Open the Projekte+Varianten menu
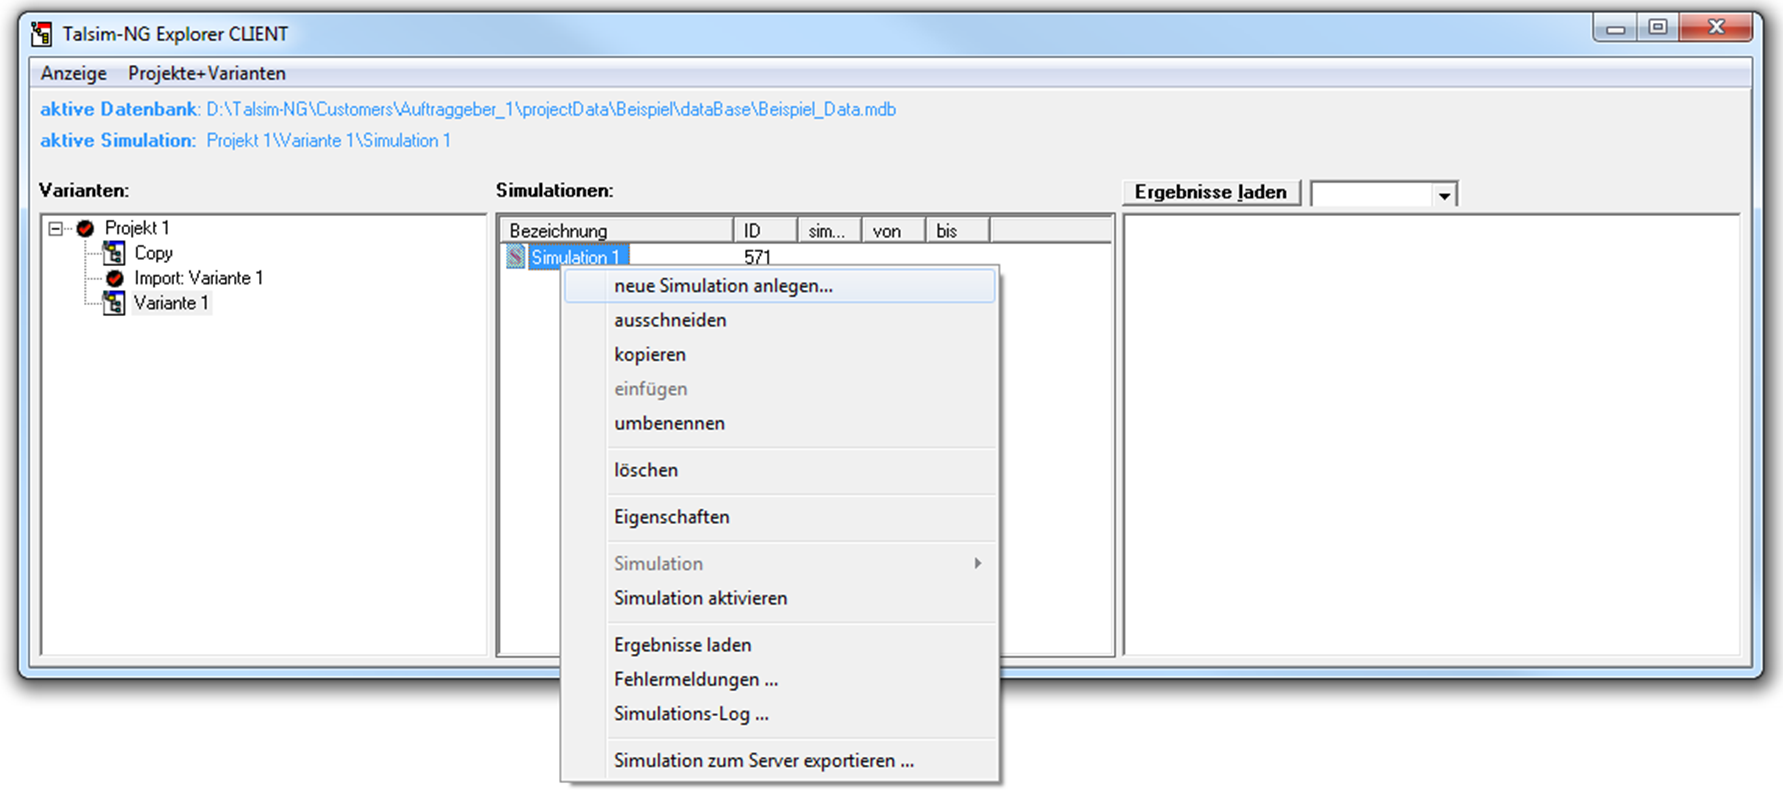 point(206,73)
